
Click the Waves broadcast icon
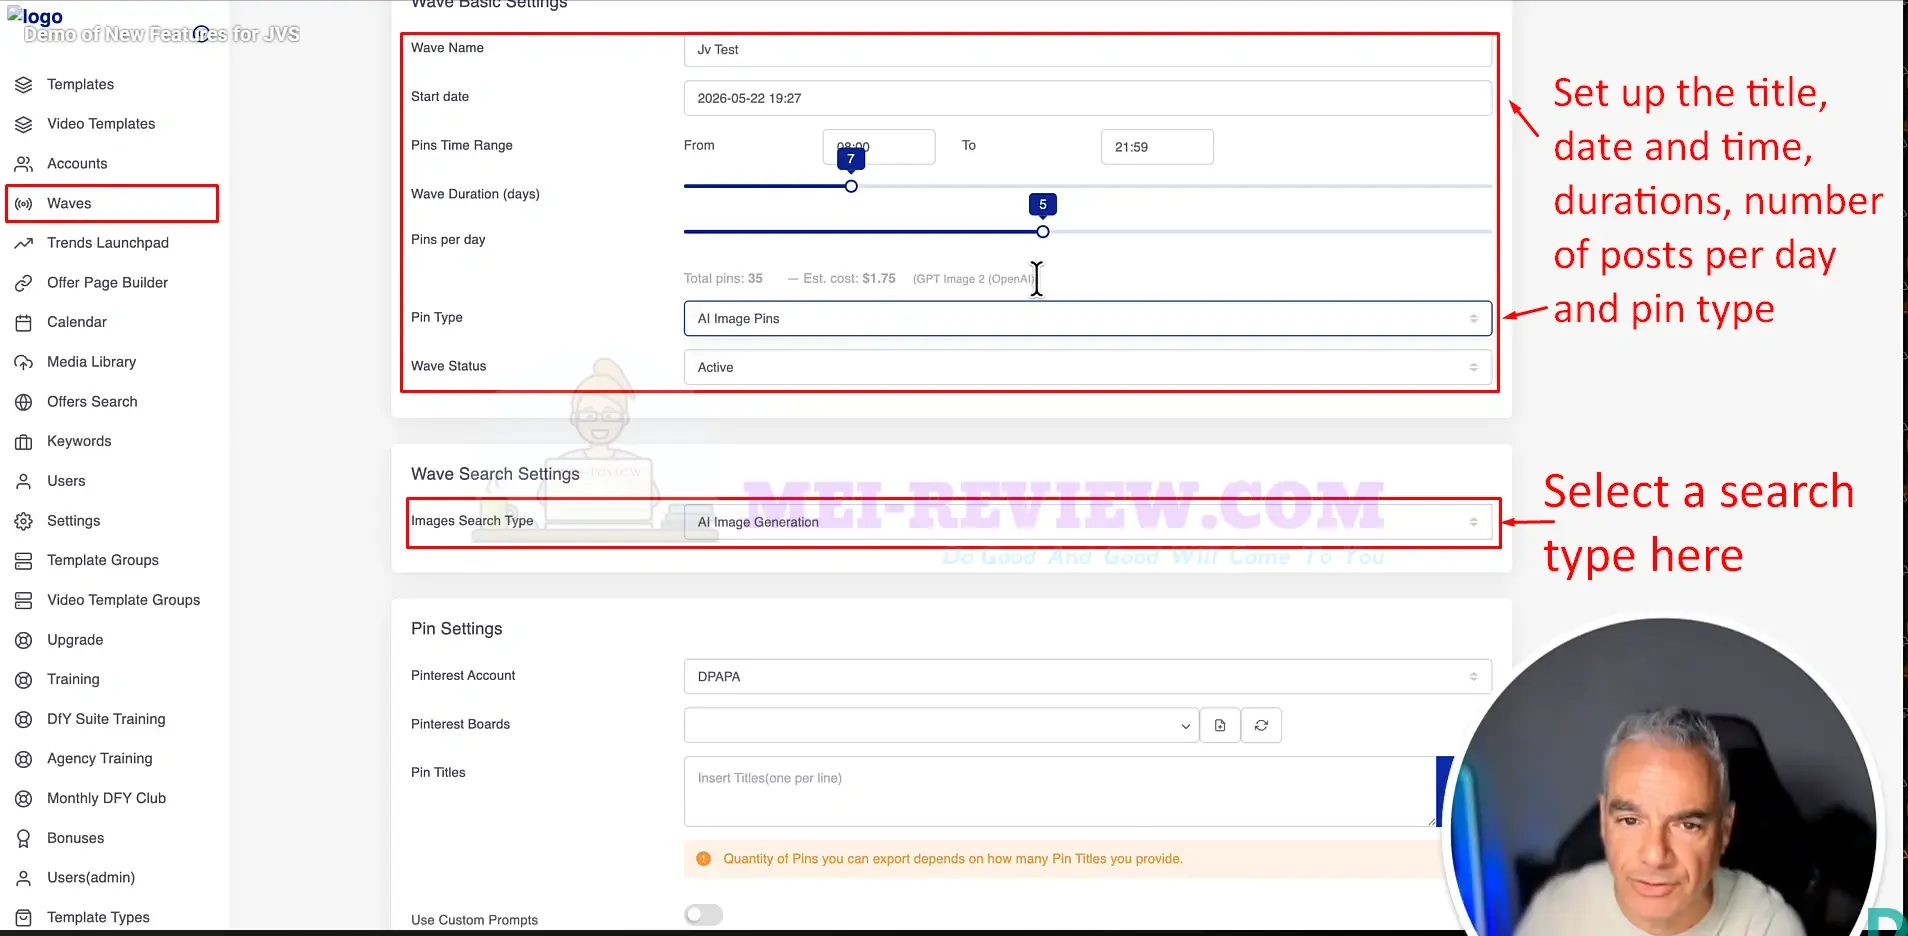click(24, 204)
